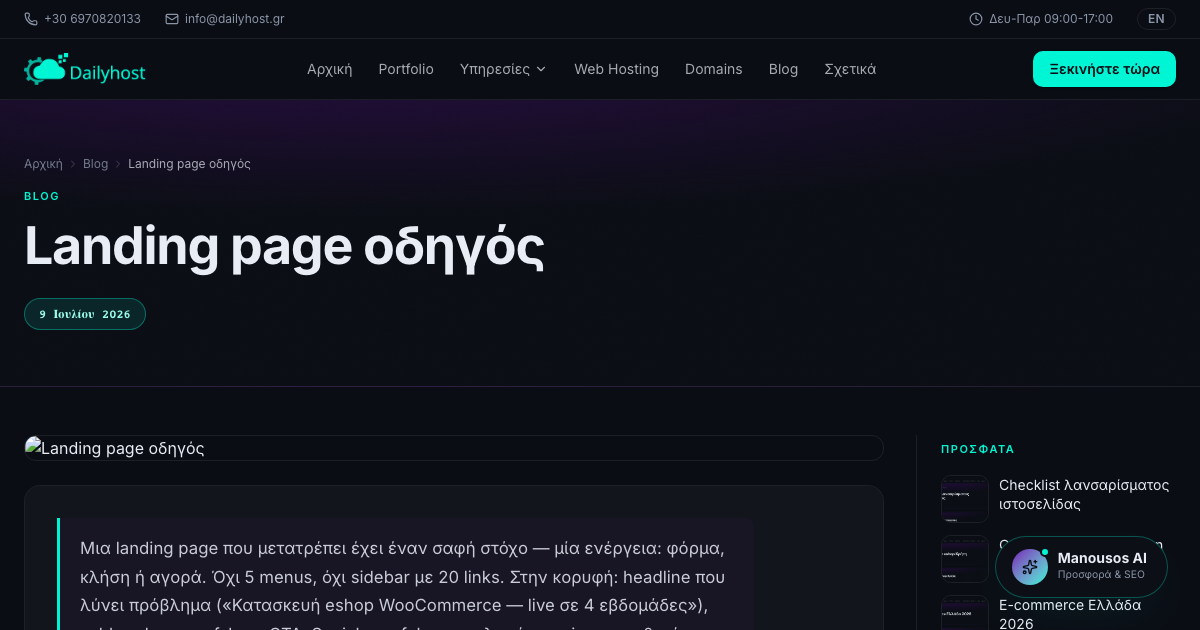Go to the Αρχική breadcrumb link
This screenshot has height=630, width=1200.
coord(43,163)
